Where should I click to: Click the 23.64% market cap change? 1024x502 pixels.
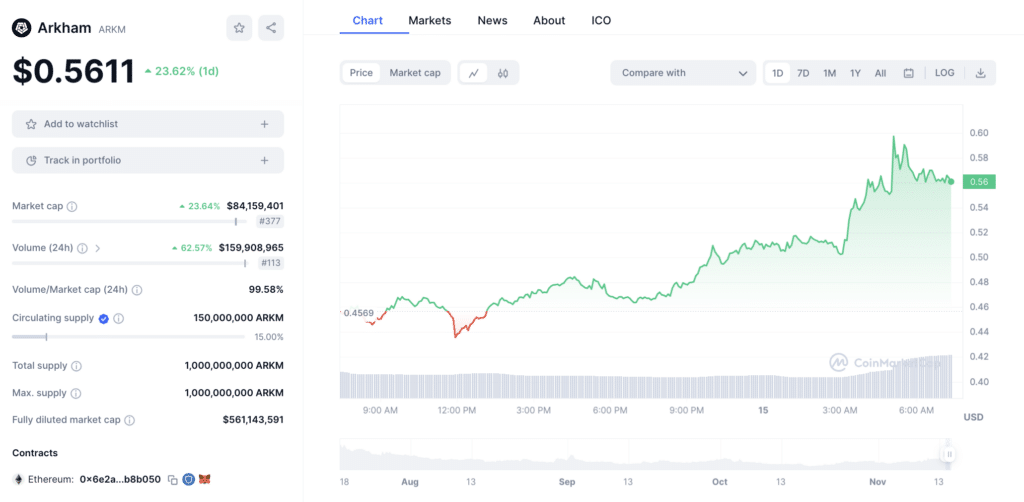click(x=200, y=206)
